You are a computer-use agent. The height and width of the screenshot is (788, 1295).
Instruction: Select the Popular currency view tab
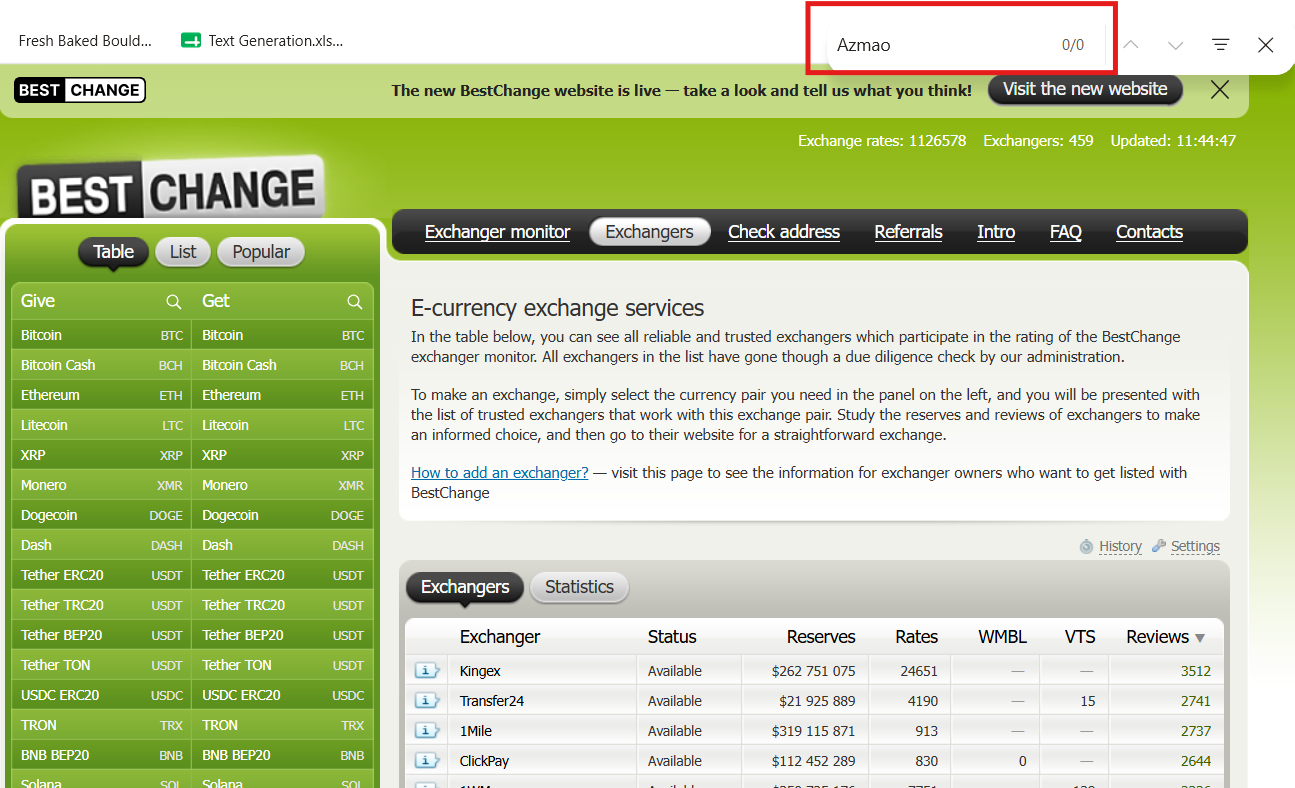pyautogui.click(x=261, y=252)
